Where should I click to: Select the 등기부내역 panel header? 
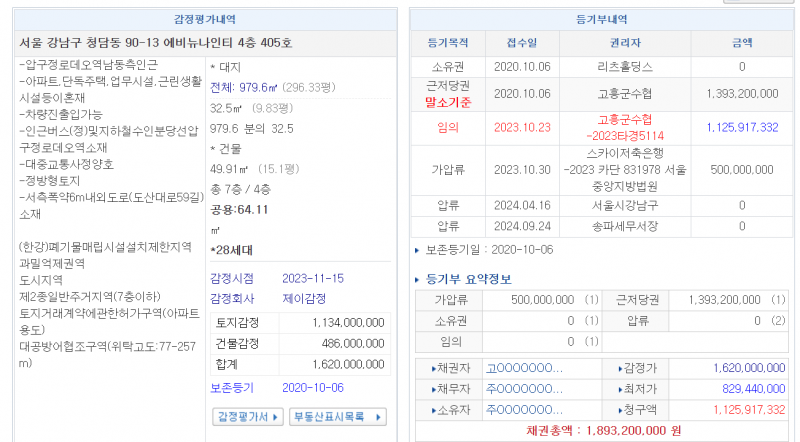[602, 19]
